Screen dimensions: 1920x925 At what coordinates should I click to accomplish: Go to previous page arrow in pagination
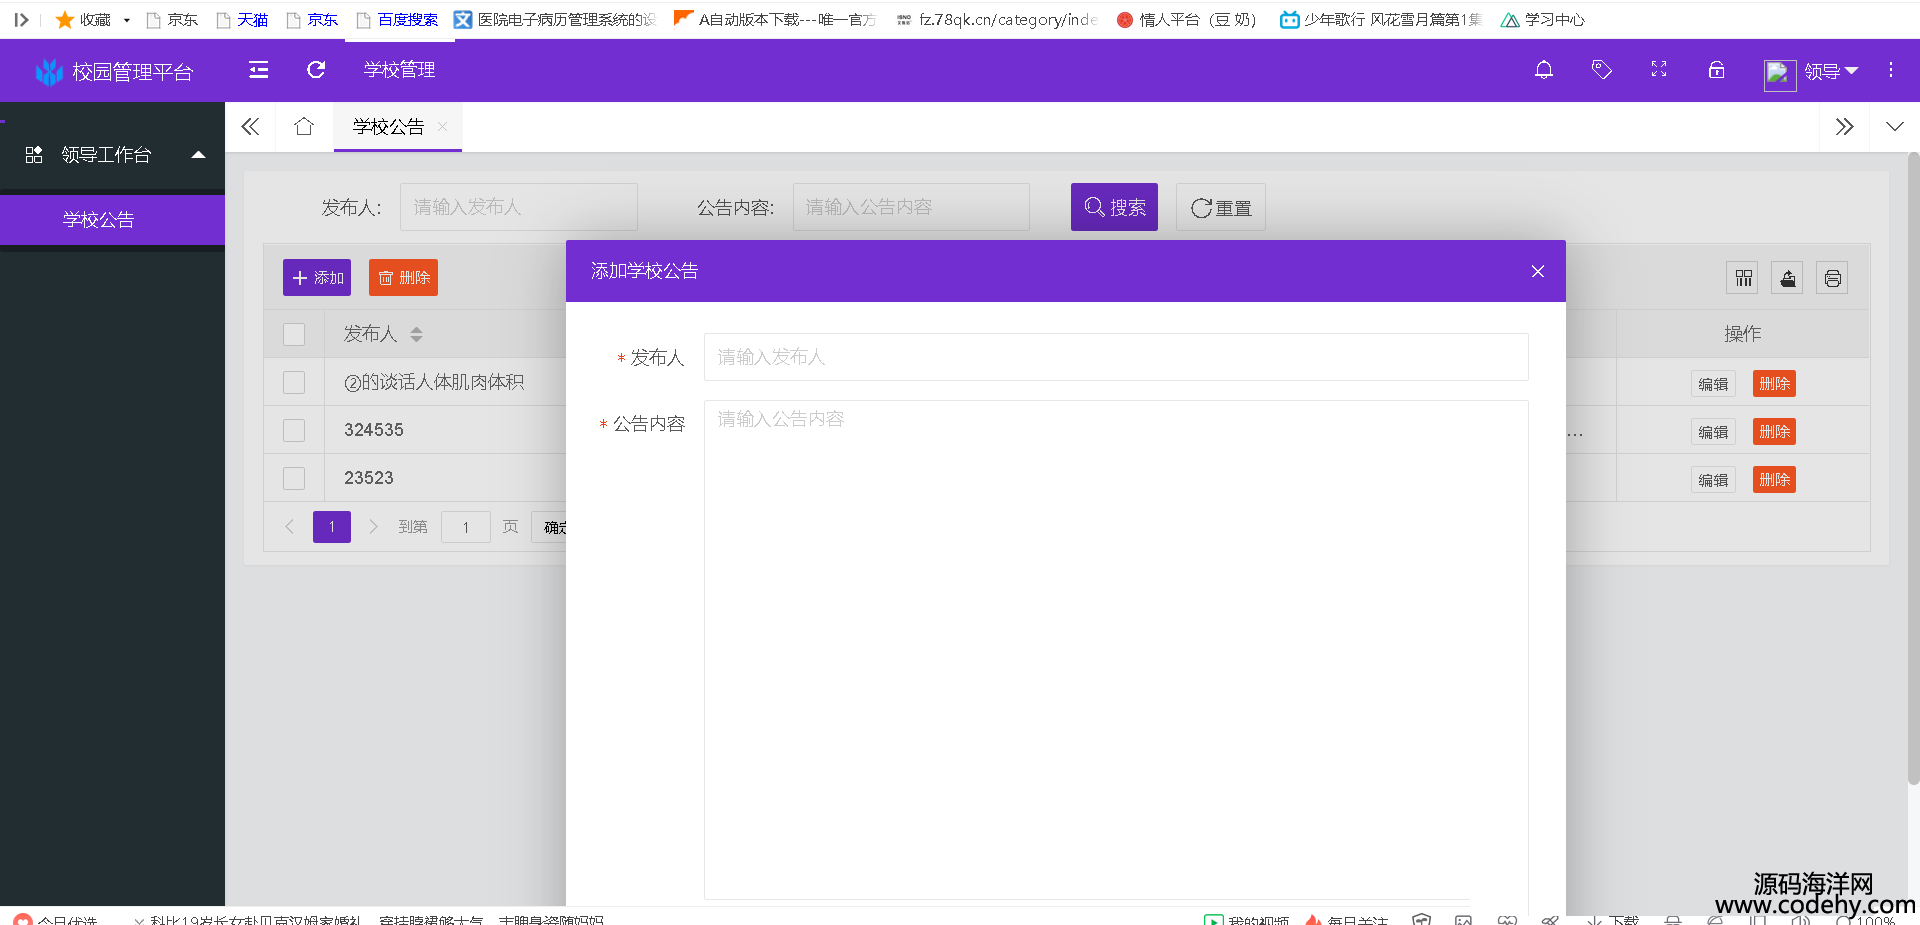click(x=289, y=527)
